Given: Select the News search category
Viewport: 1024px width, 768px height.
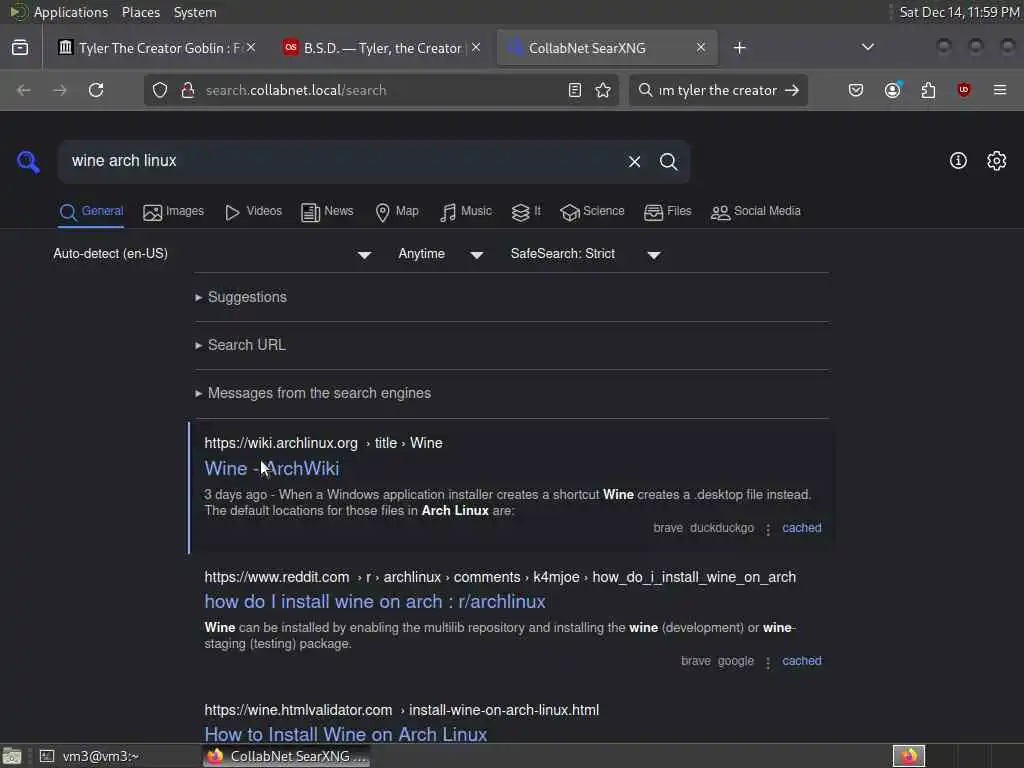Looking at the screenshot, I should tap(327, 212).
